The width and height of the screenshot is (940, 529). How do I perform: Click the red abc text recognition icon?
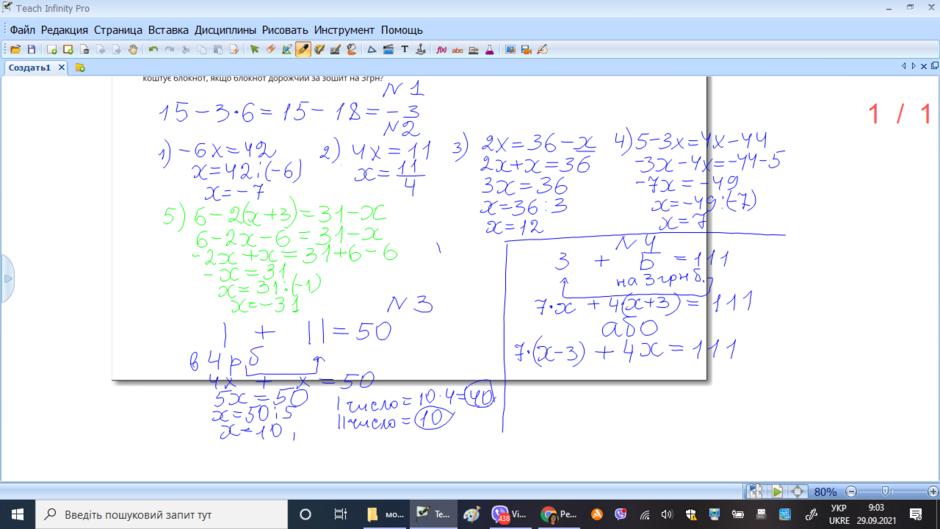(x=457, y=50)
